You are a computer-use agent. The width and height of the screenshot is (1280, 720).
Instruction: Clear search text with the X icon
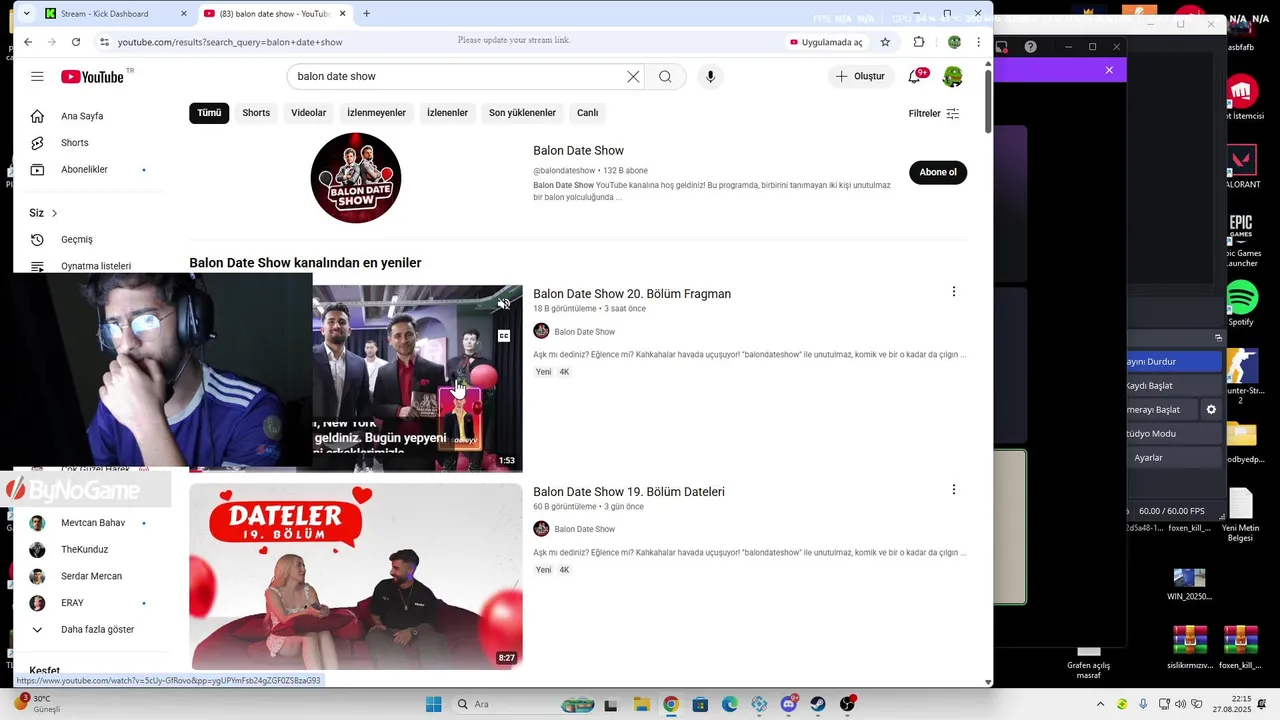coord(633,77)
